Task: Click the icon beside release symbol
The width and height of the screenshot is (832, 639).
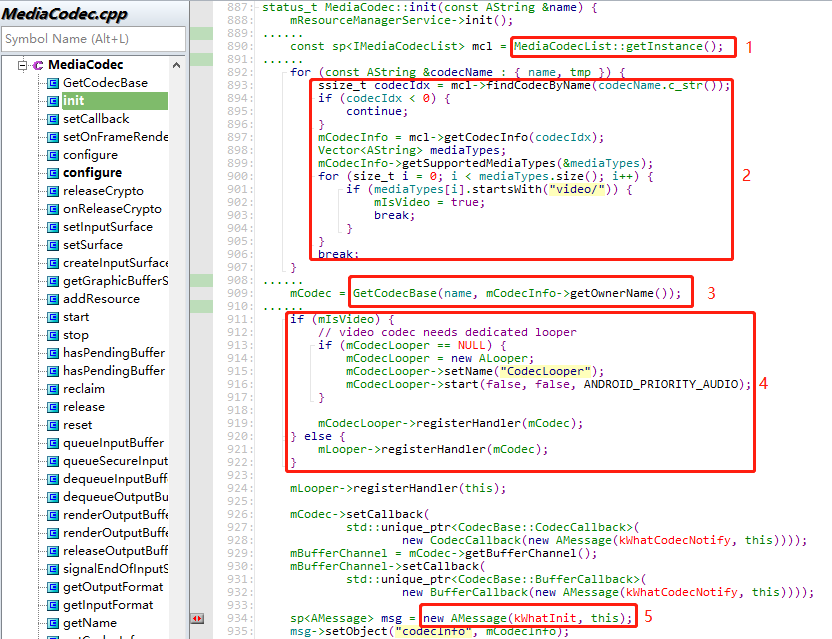Action: click(x=53, y=408)
